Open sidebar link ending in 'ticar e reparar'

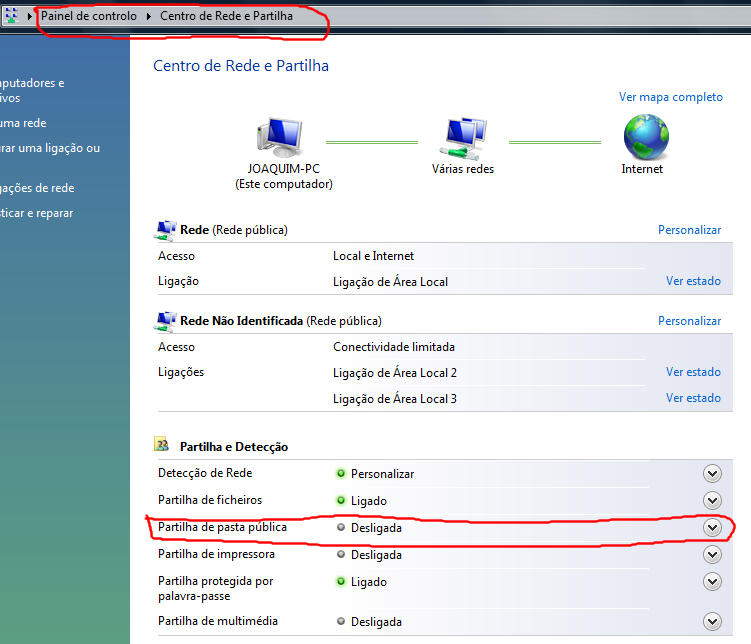point(36,213)
